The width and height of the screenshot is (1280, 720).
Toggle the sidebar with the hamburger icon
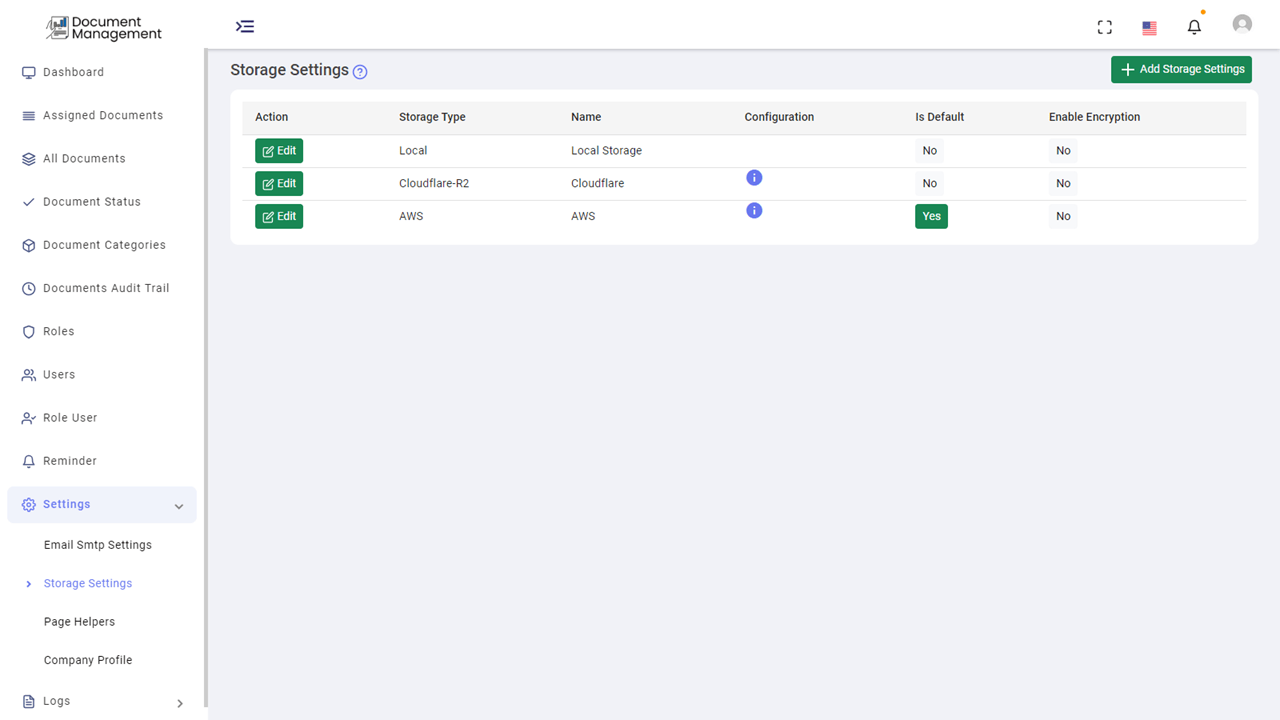(245, 26)
